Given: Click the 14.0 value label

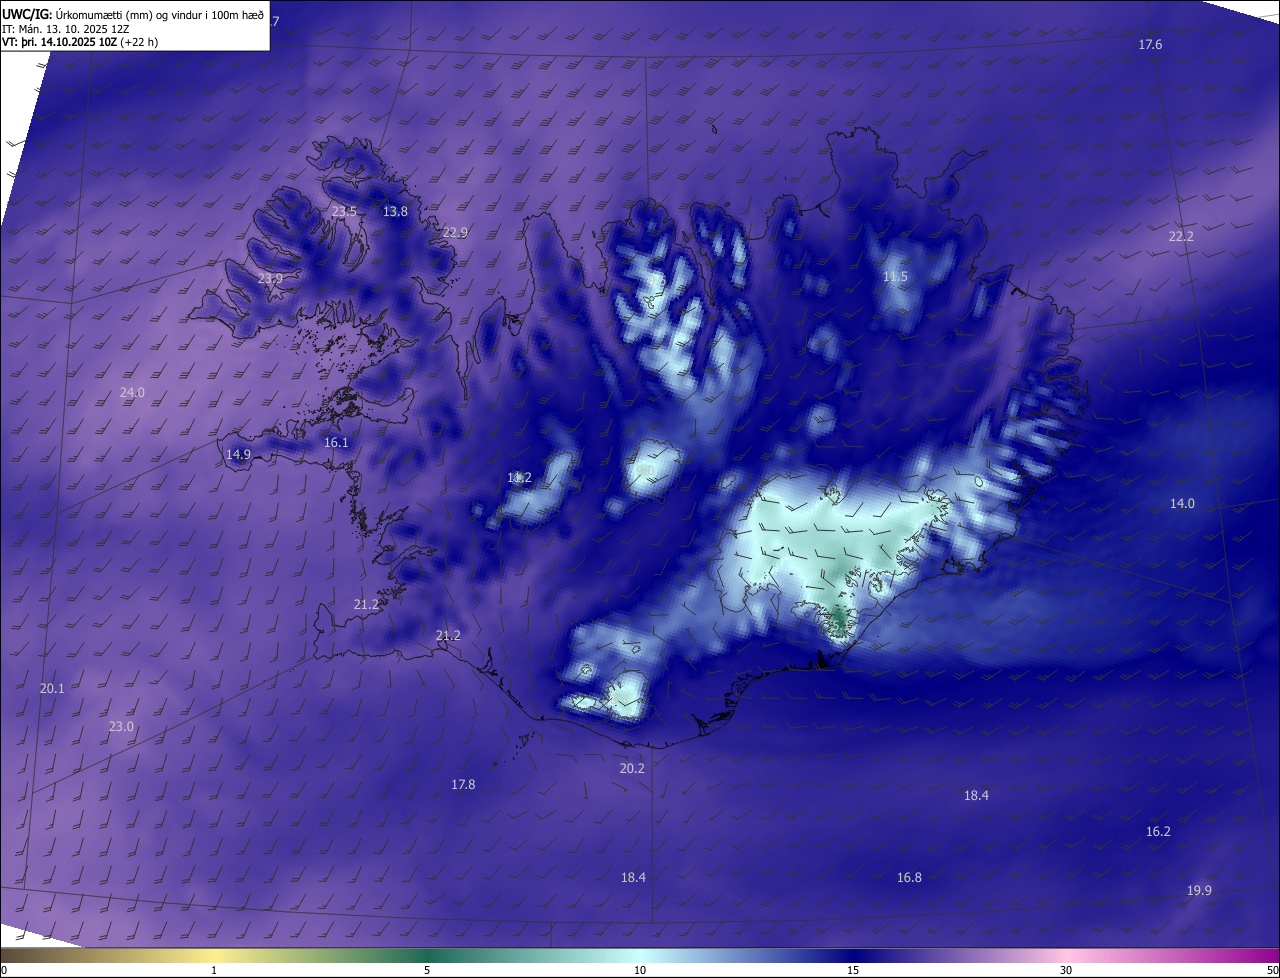Looking at the screenshot, I should (1182, 503).
